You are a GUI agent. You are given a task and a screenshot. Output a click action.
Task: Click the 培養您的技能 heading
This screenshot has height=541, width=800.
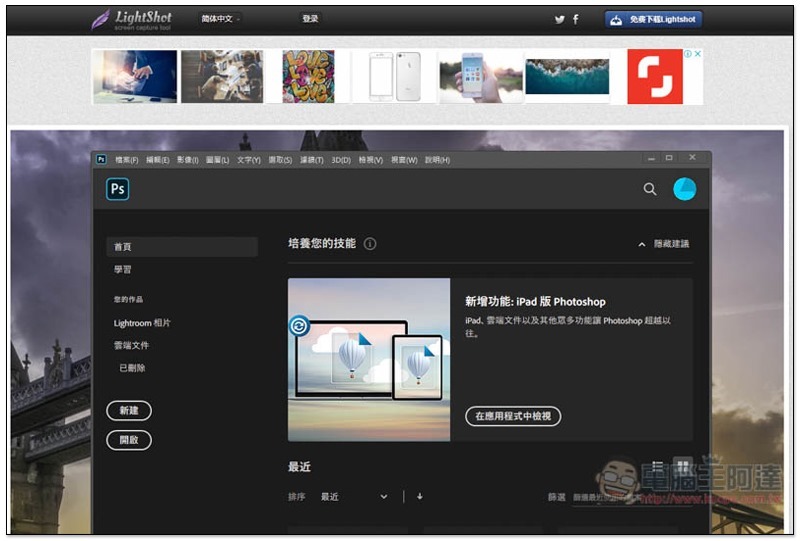coord(322,243)
